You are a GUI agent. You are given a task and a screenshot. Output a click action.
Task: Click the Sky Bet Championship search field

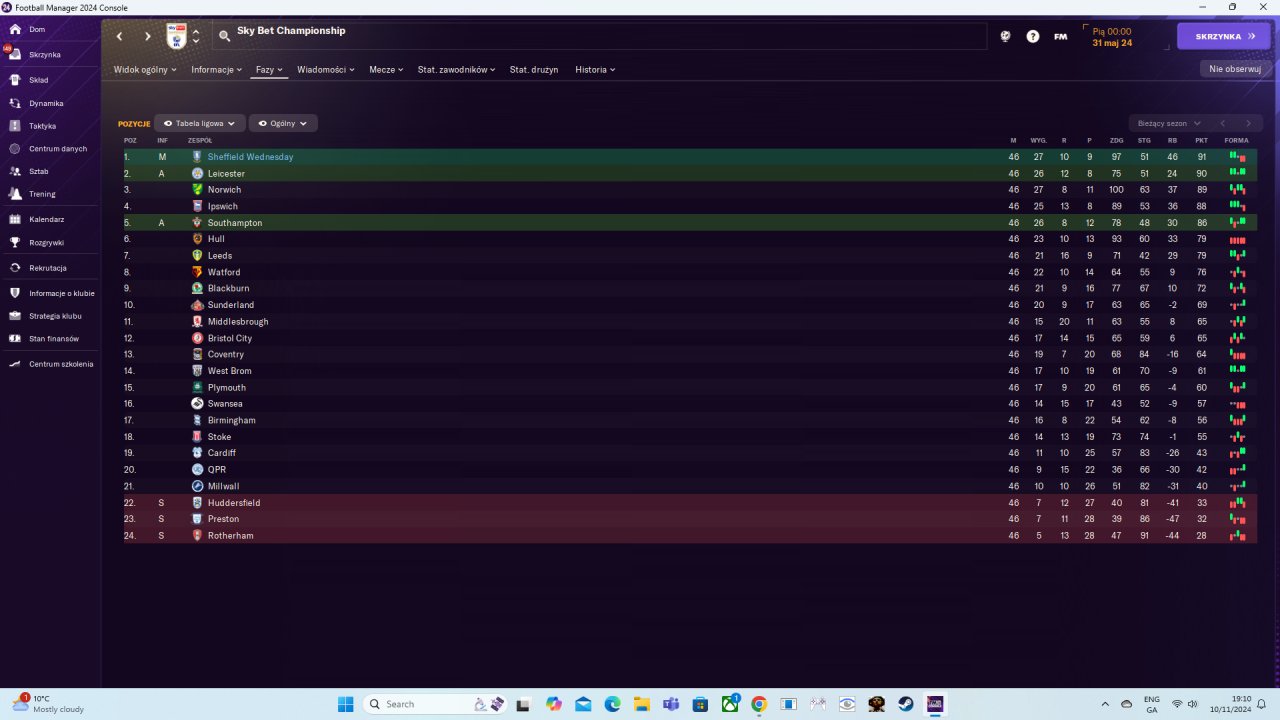click(600, 36)
